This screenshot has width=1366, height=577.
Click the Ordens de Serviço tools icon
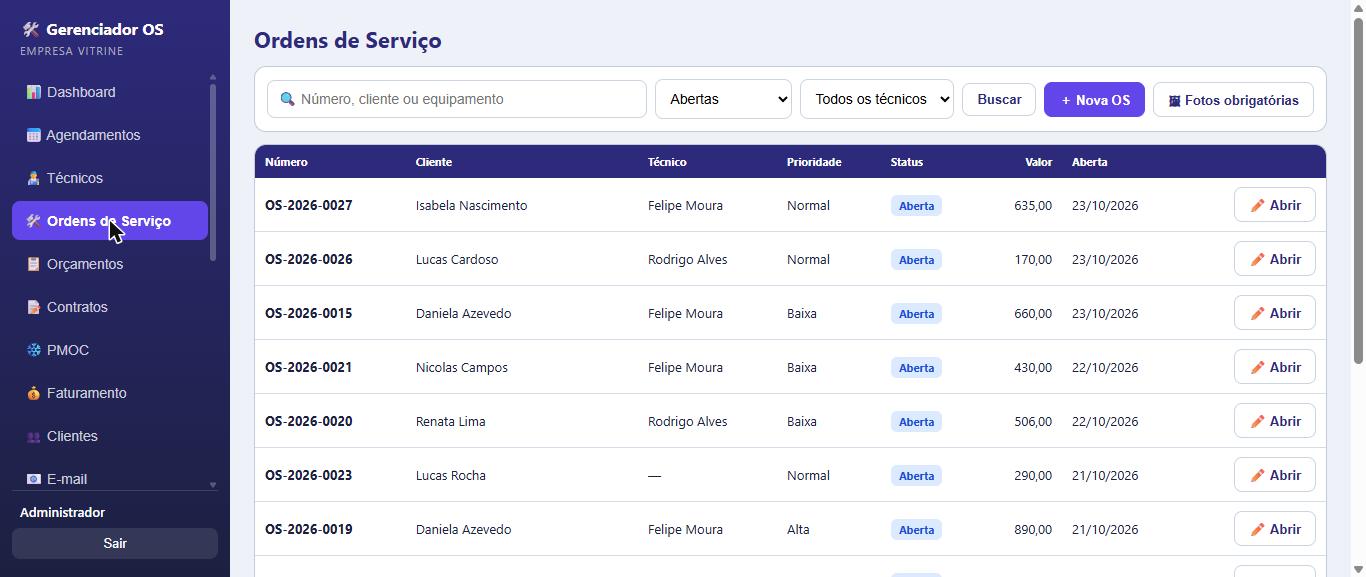(x=33, y=221)
